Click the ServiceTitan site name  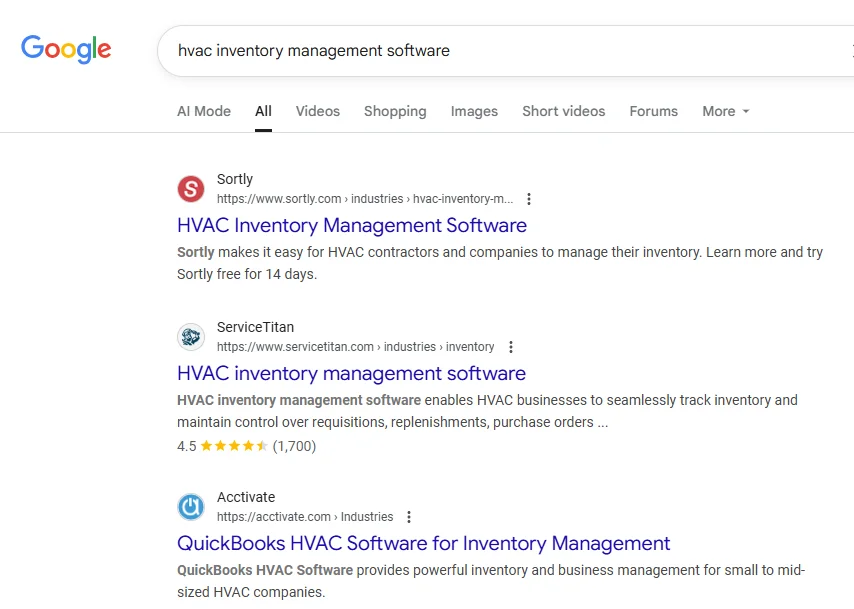(x=255, y=327)
